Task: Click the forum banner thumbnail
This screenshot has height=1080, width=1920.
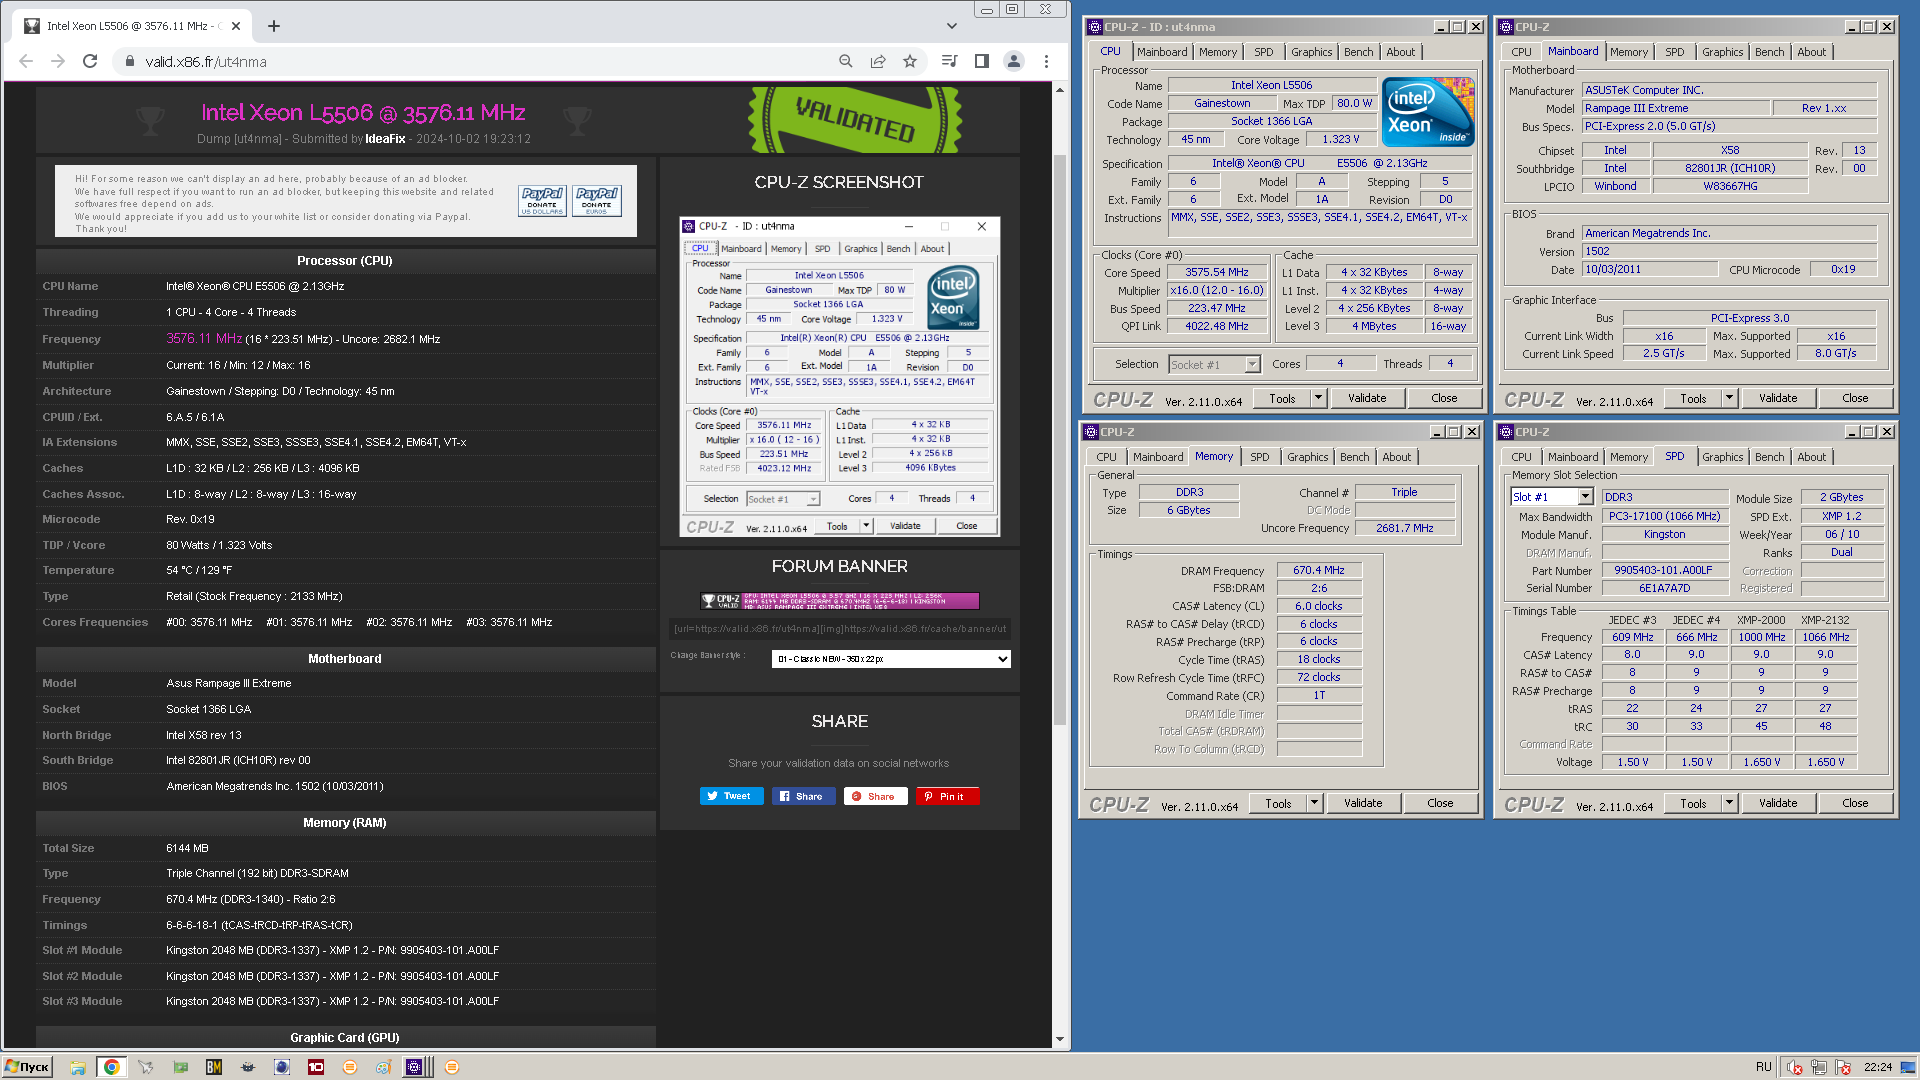Action: [x=840, y=600]
